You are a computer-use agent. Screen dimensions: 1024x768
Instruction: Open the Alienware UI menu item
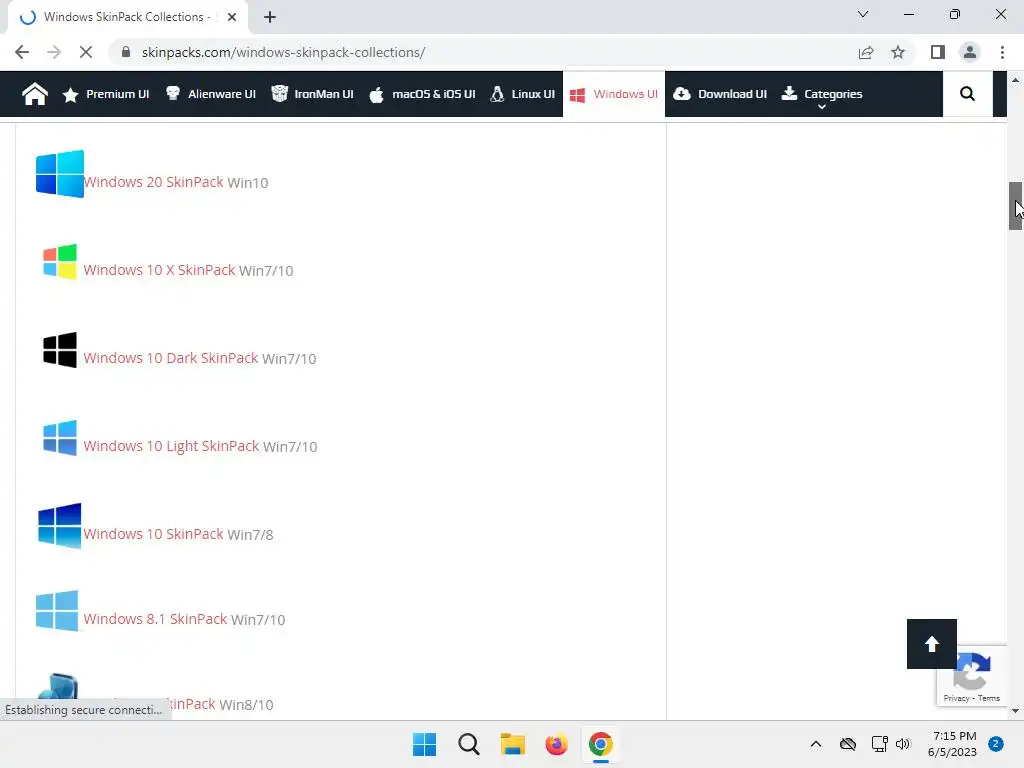(x=210, y=94)
